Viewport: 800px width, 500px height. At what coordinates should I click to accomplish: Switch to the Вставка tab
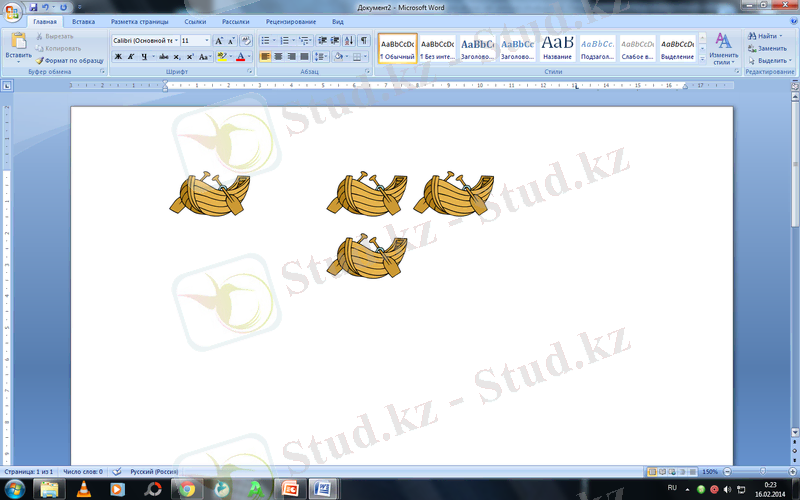(84, 20)
